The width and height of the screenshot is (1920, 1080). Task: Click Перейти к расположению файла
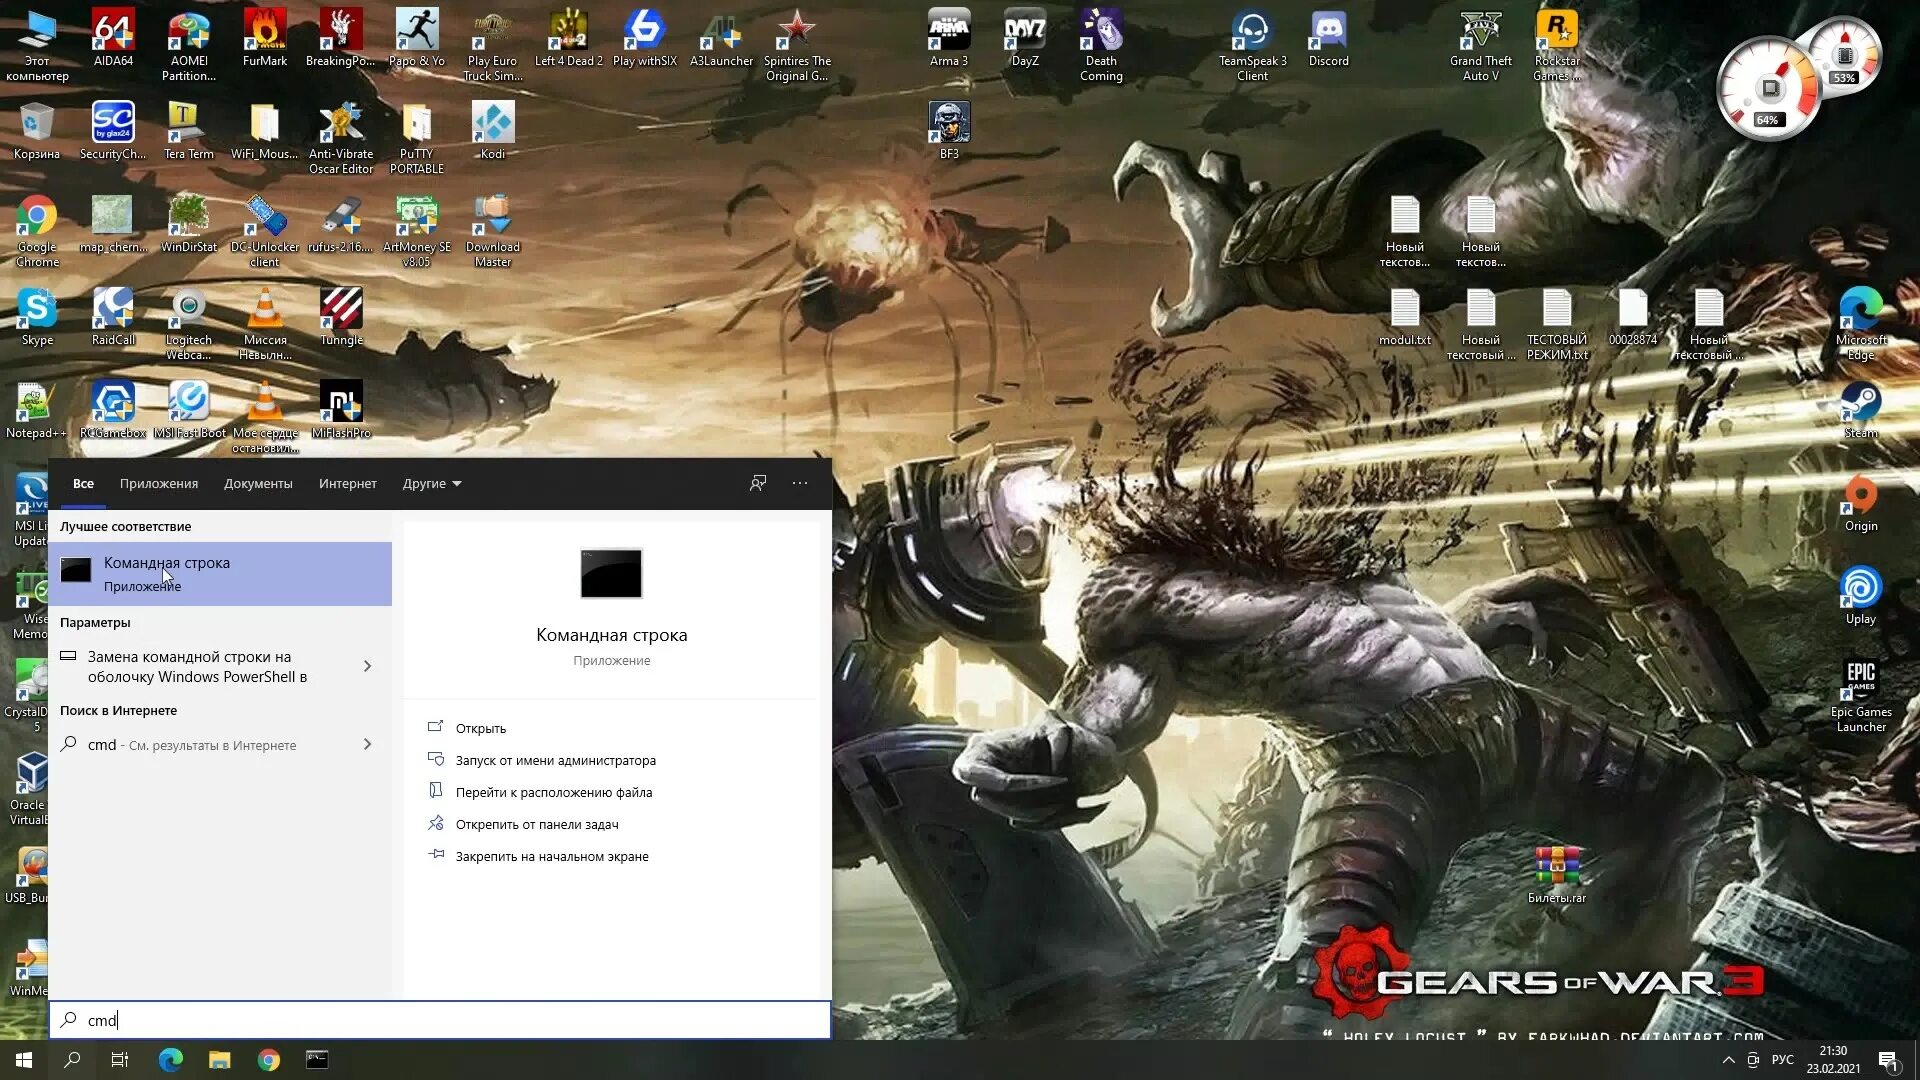553,792
